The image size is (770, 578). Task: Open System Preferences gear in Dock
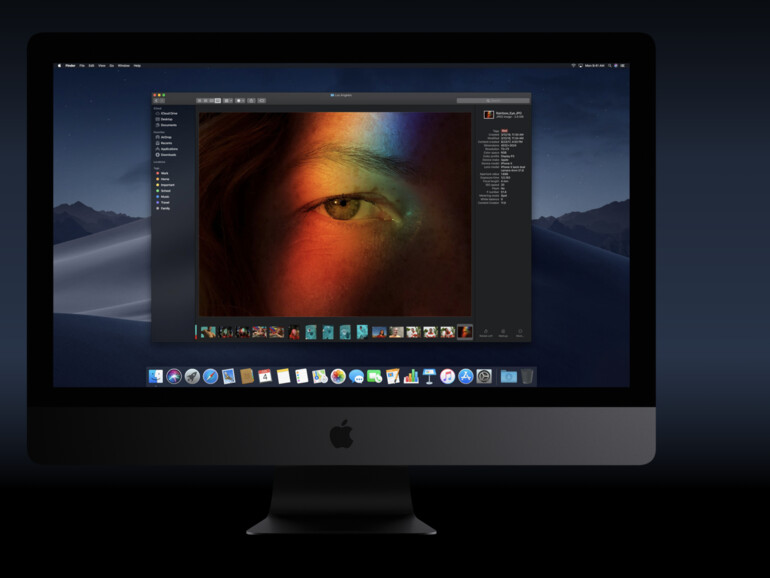point(484,377)
